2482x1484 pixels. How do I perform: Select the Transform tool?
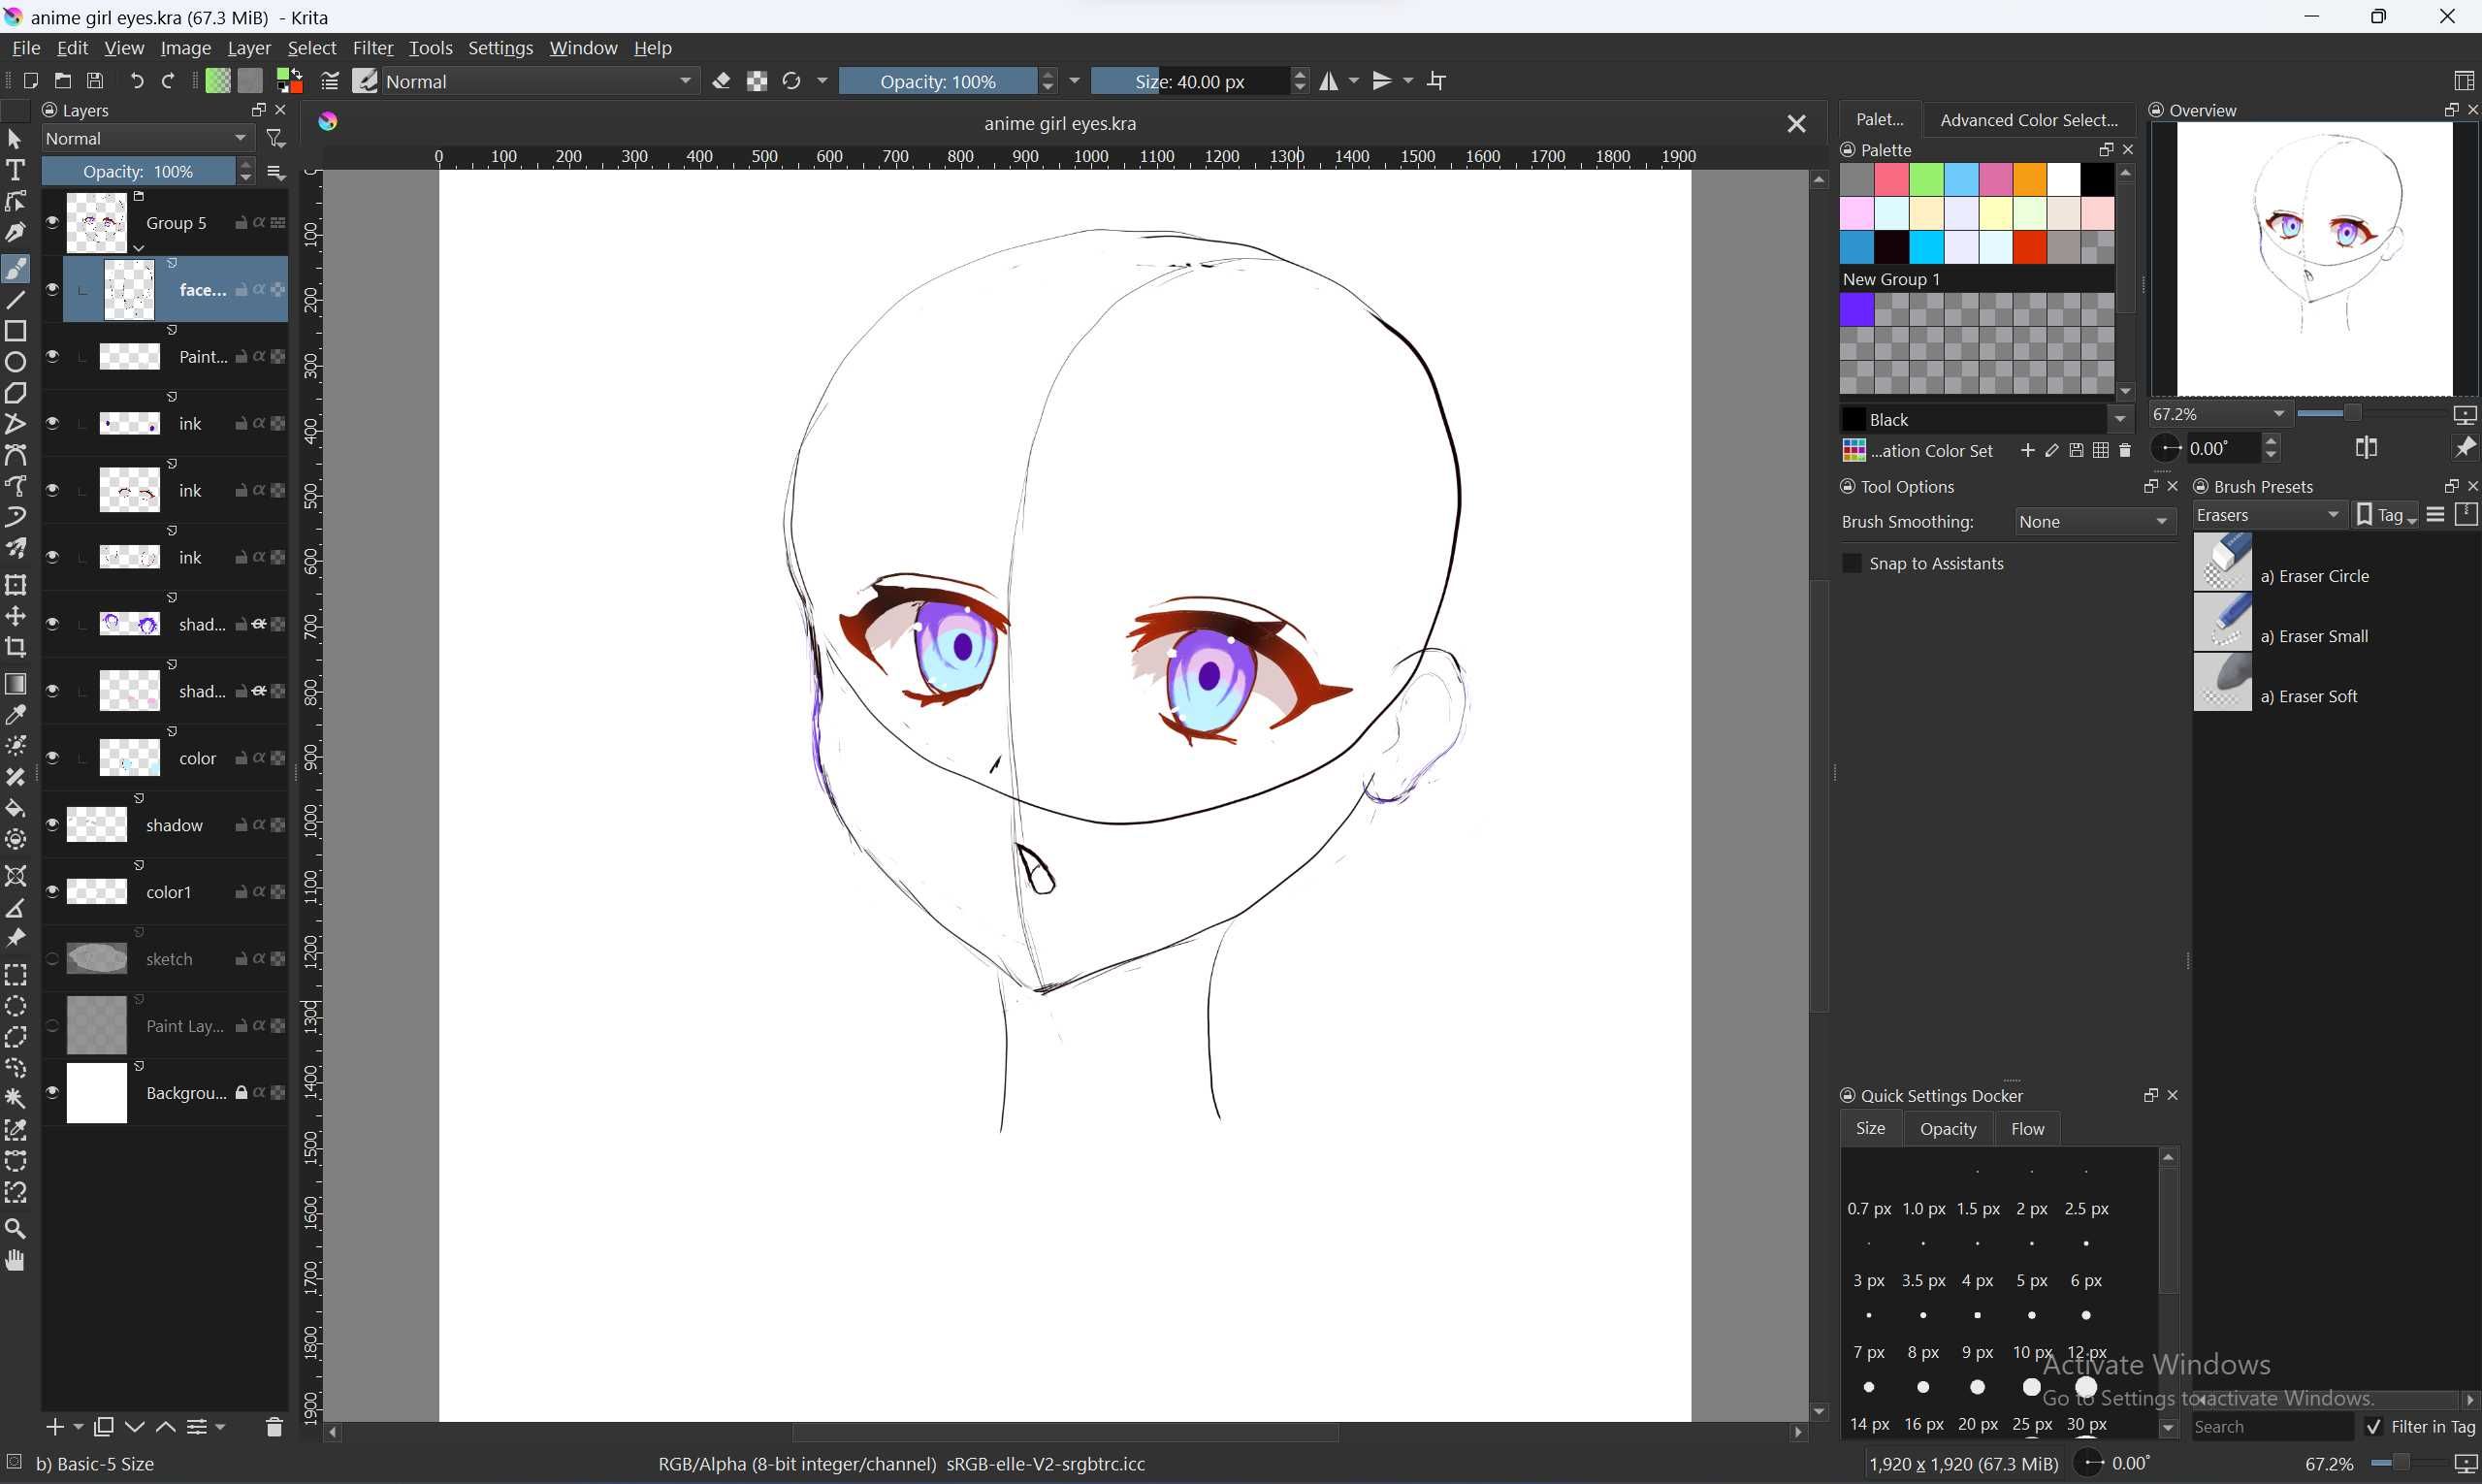(x=15, y=585)
